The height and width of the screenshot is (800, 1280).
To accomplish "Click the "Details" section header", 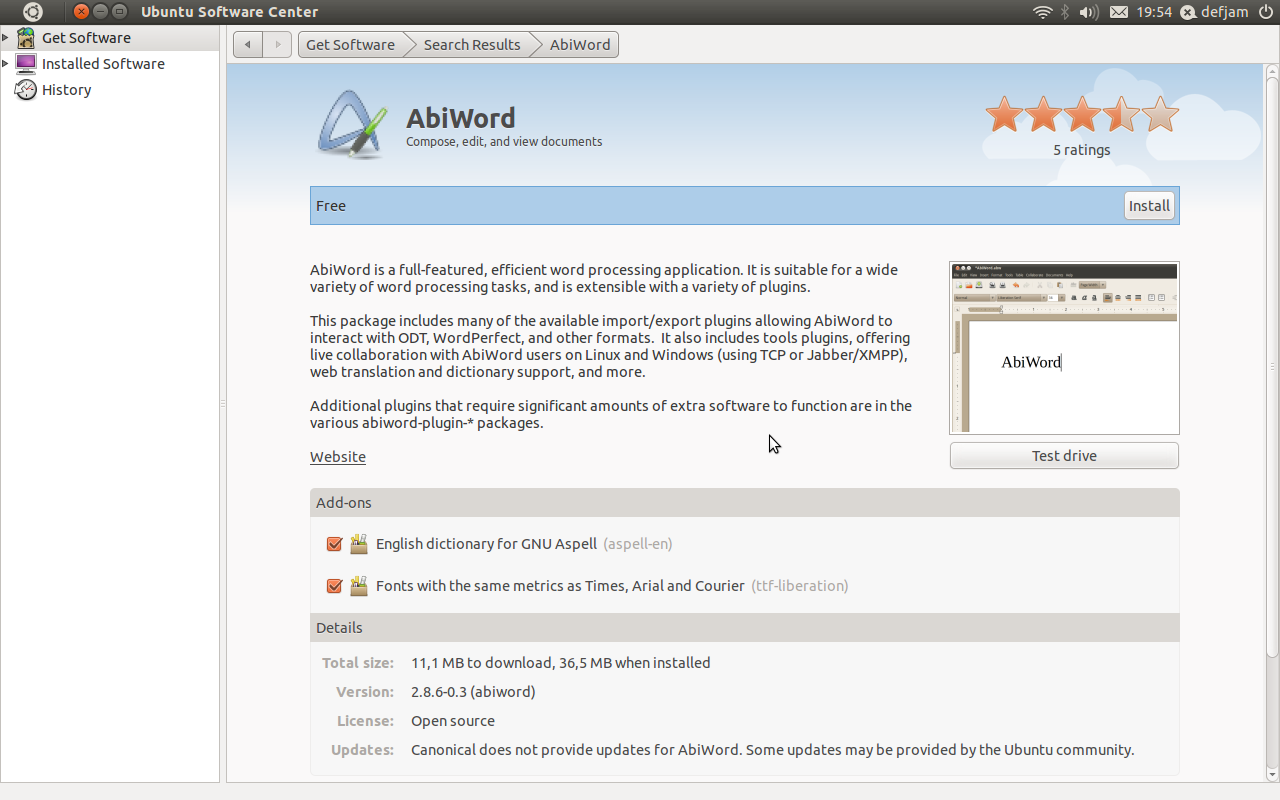I will point(745,628).
